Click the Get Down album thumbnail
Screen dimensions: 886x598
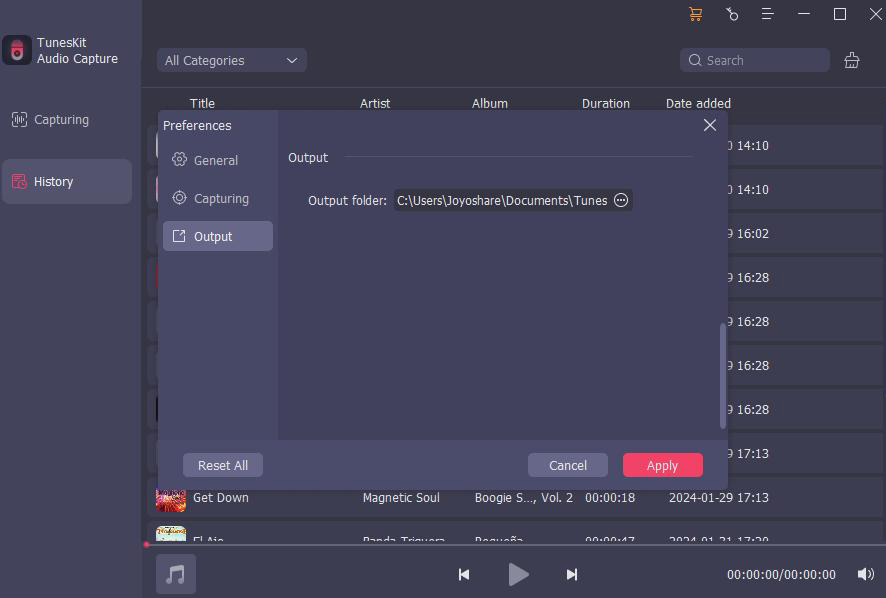[171, 499]
